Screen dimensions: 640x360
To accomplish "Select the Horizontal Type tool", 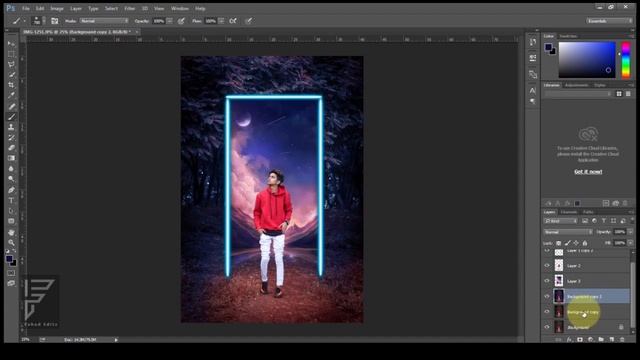I will pyautogui.click(x=11, y=200).
